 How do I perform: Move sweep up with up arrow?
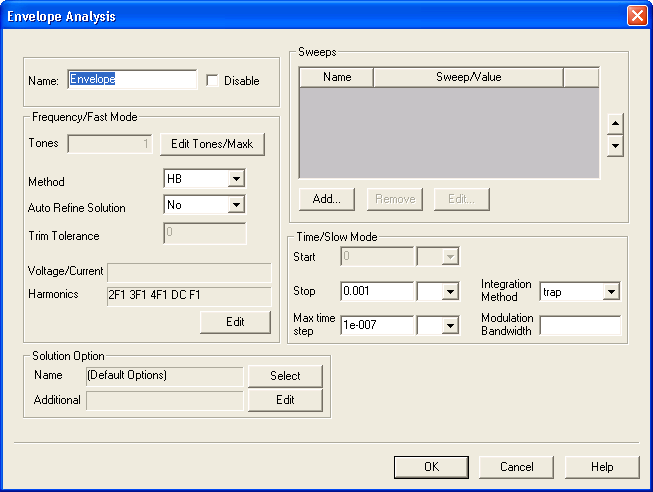coord(615,124)
